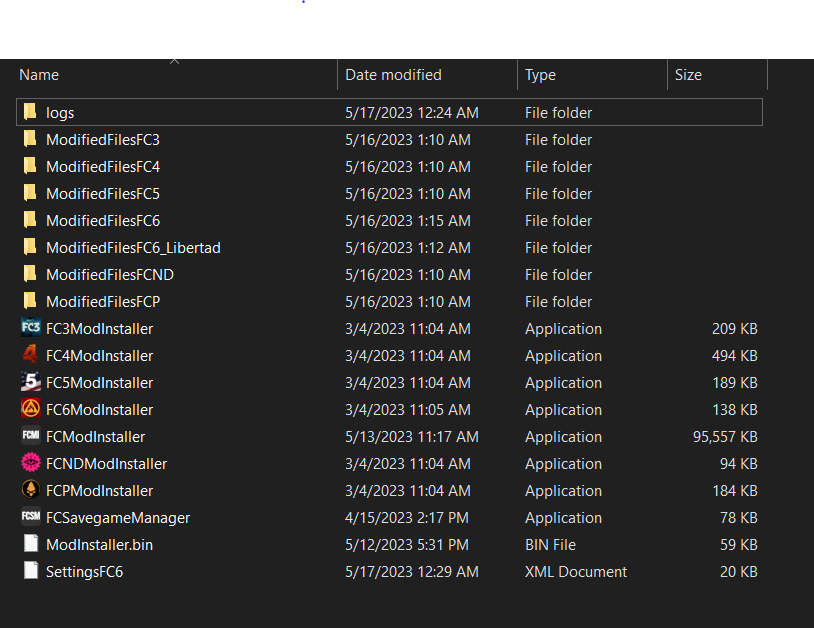Select the FC4ModInstaller app icon

30,355
